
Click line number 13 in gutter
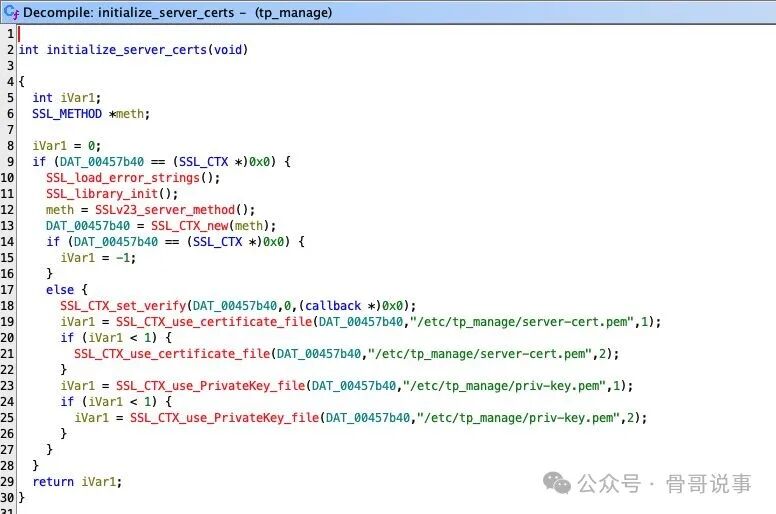(7, 226)
